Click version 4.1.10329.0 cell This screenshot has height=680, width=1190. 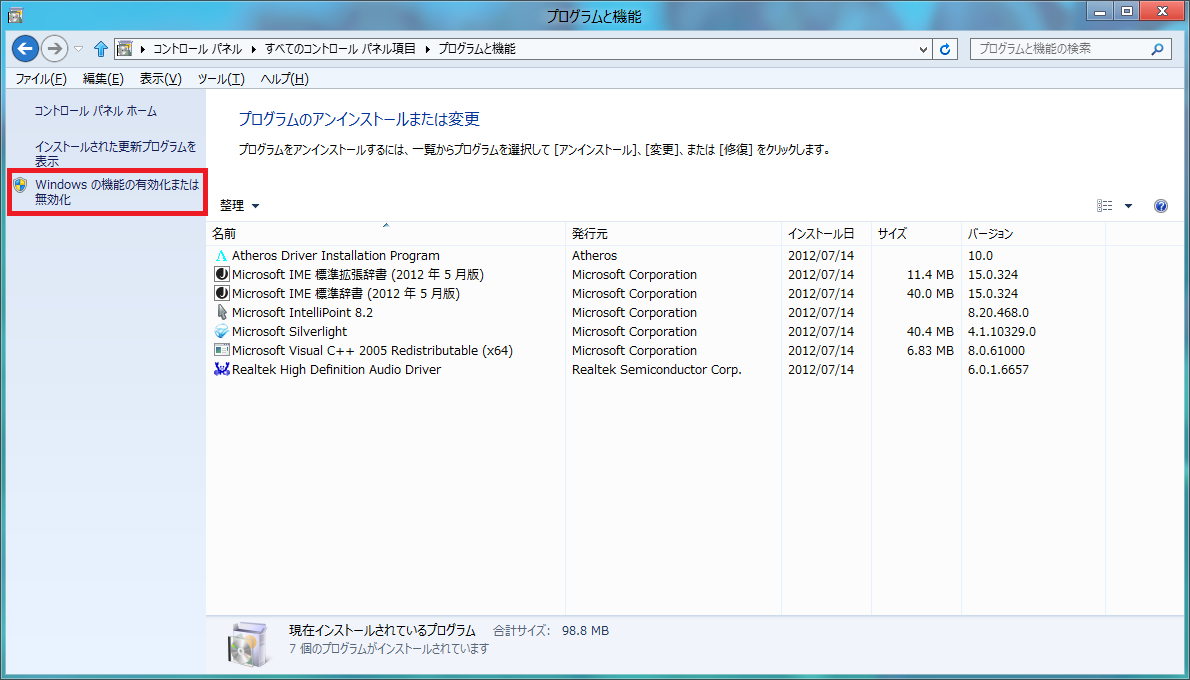1002,332
